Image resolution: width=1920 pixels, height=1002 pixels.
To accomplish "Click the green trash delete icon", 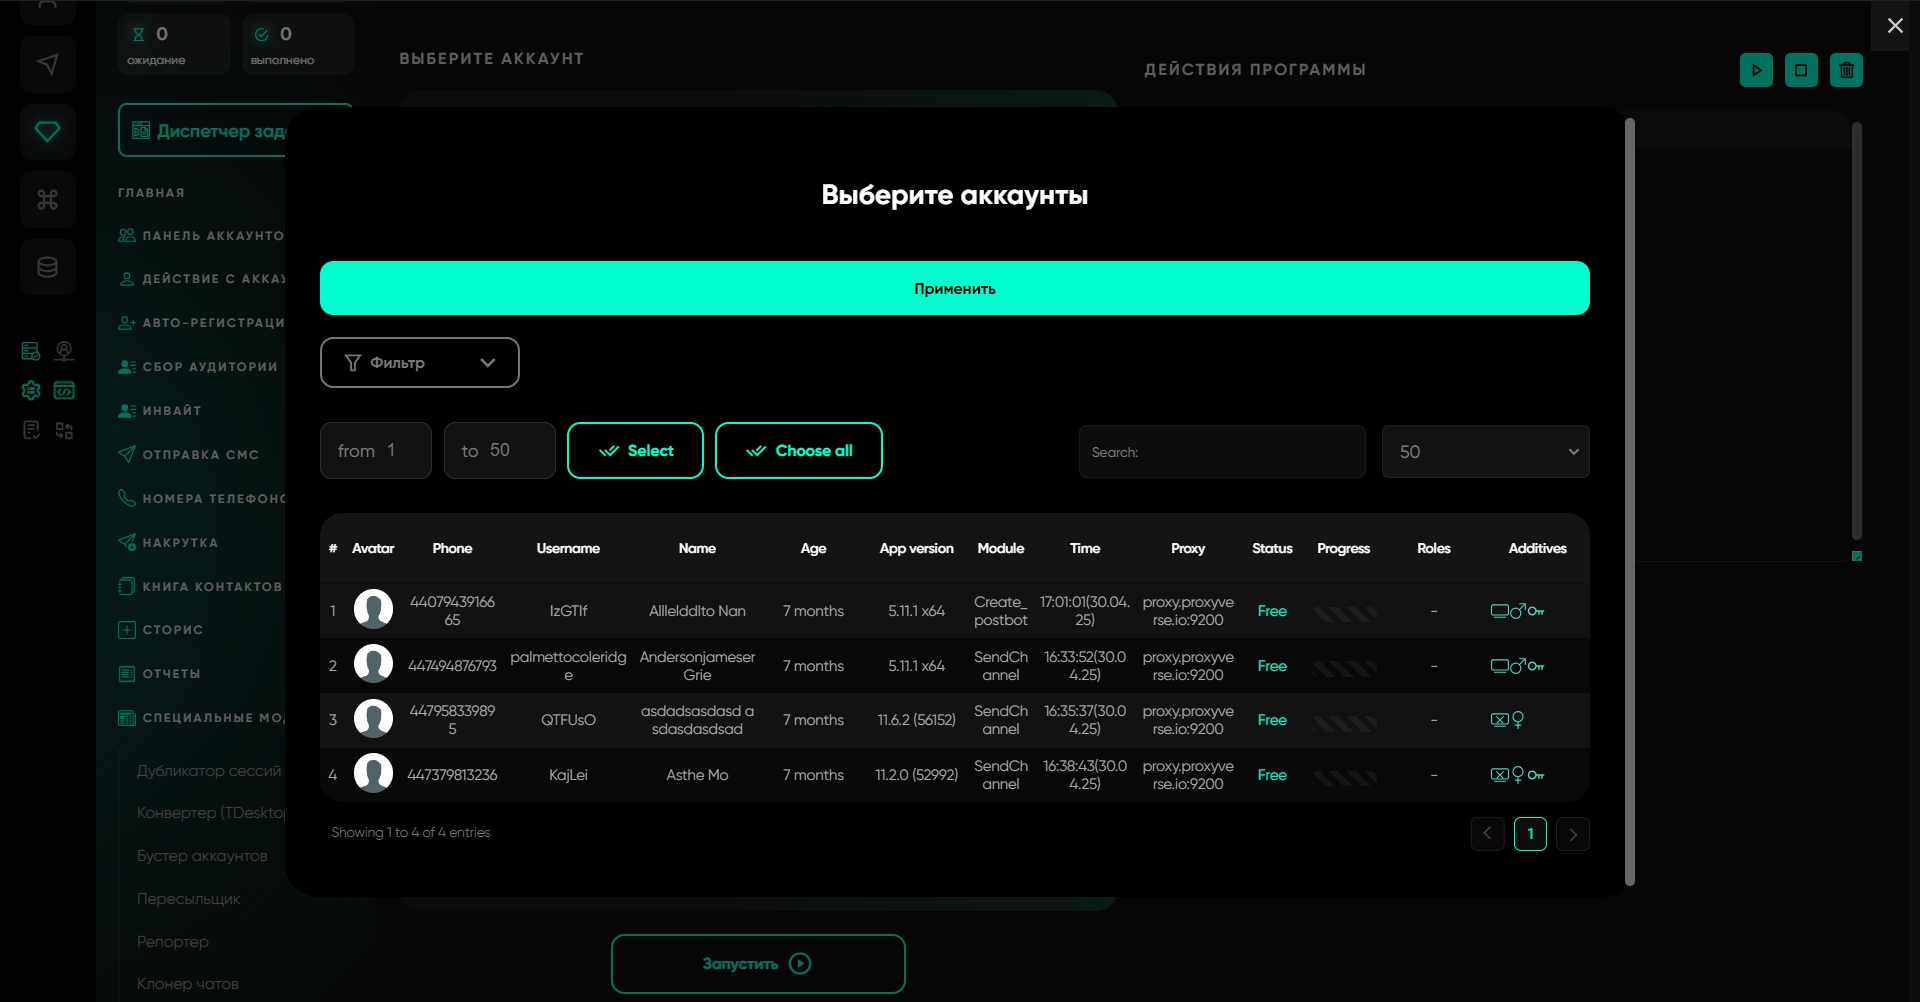I will pyautogui.click(x=1846, y=70).
